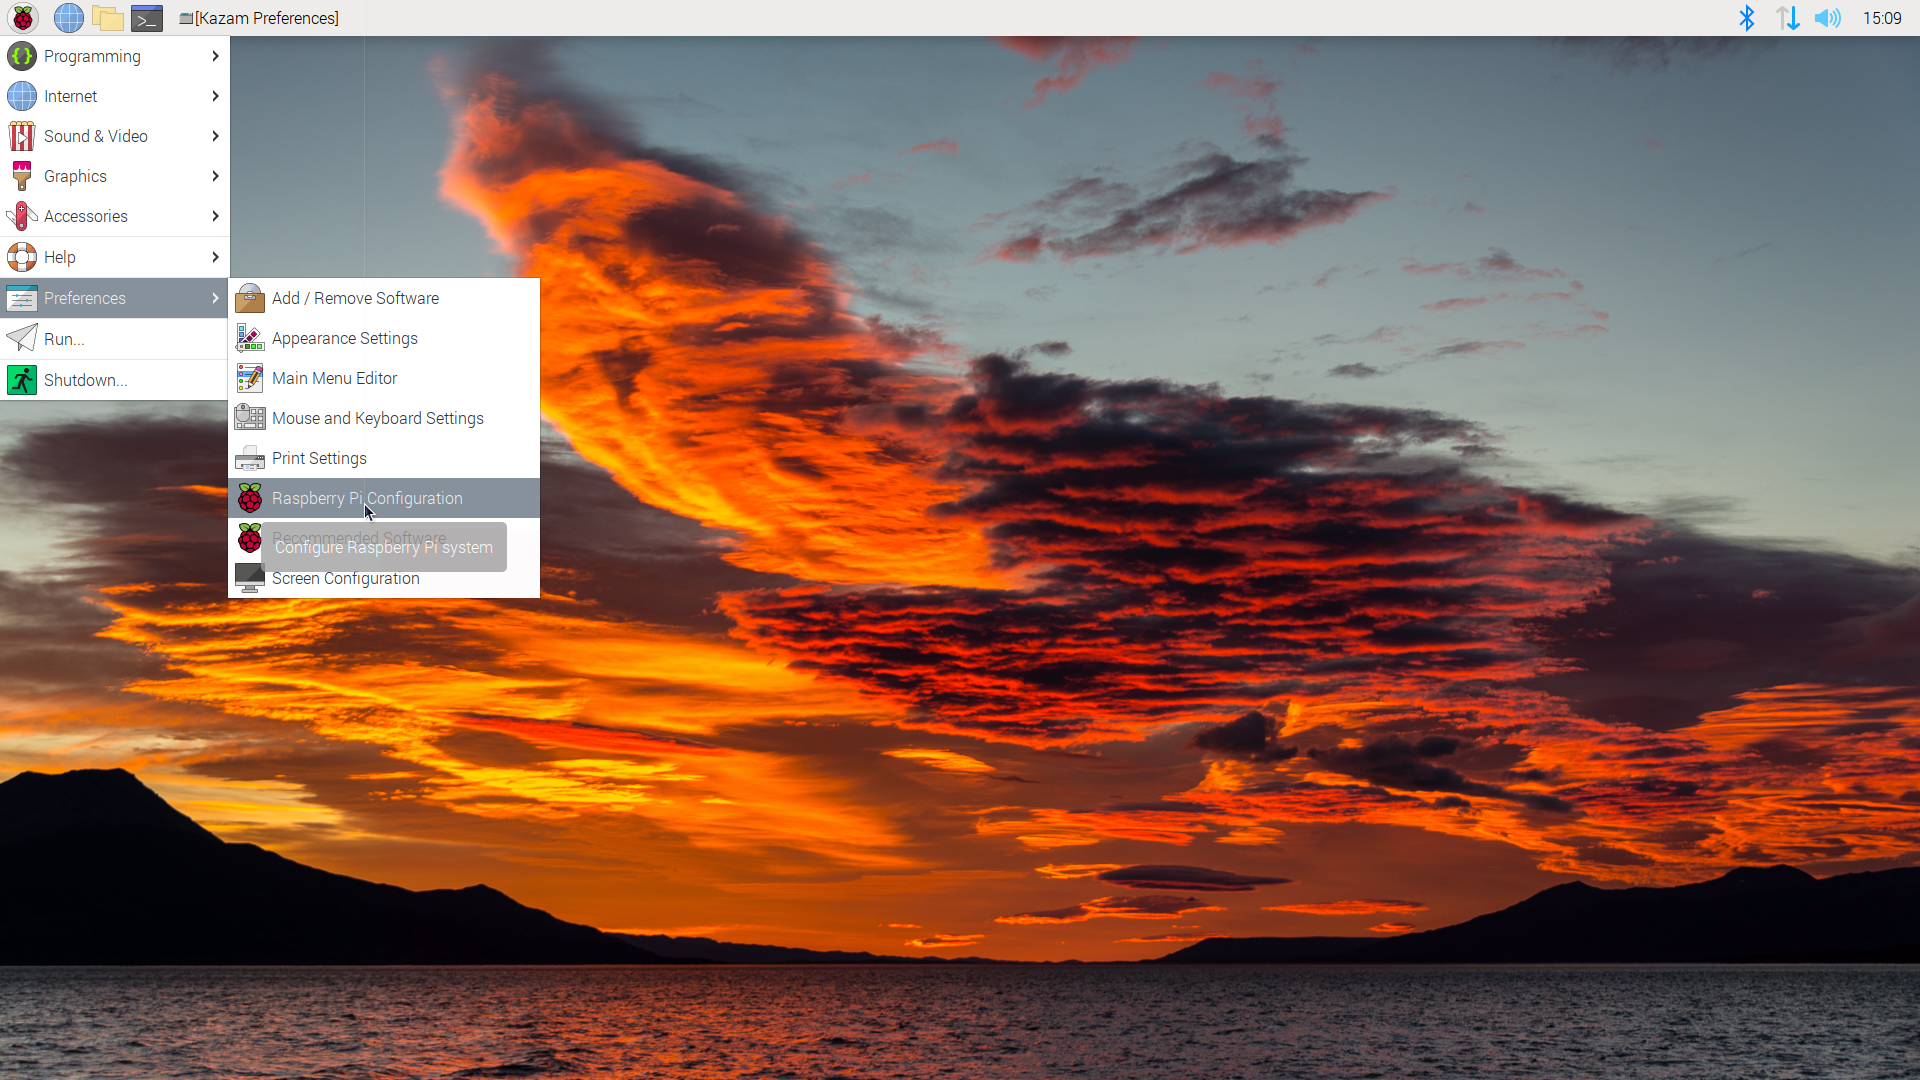Open Main Menu Editor
Viewport: 1920px width, 1080px height.
click(x=384, y=378)
